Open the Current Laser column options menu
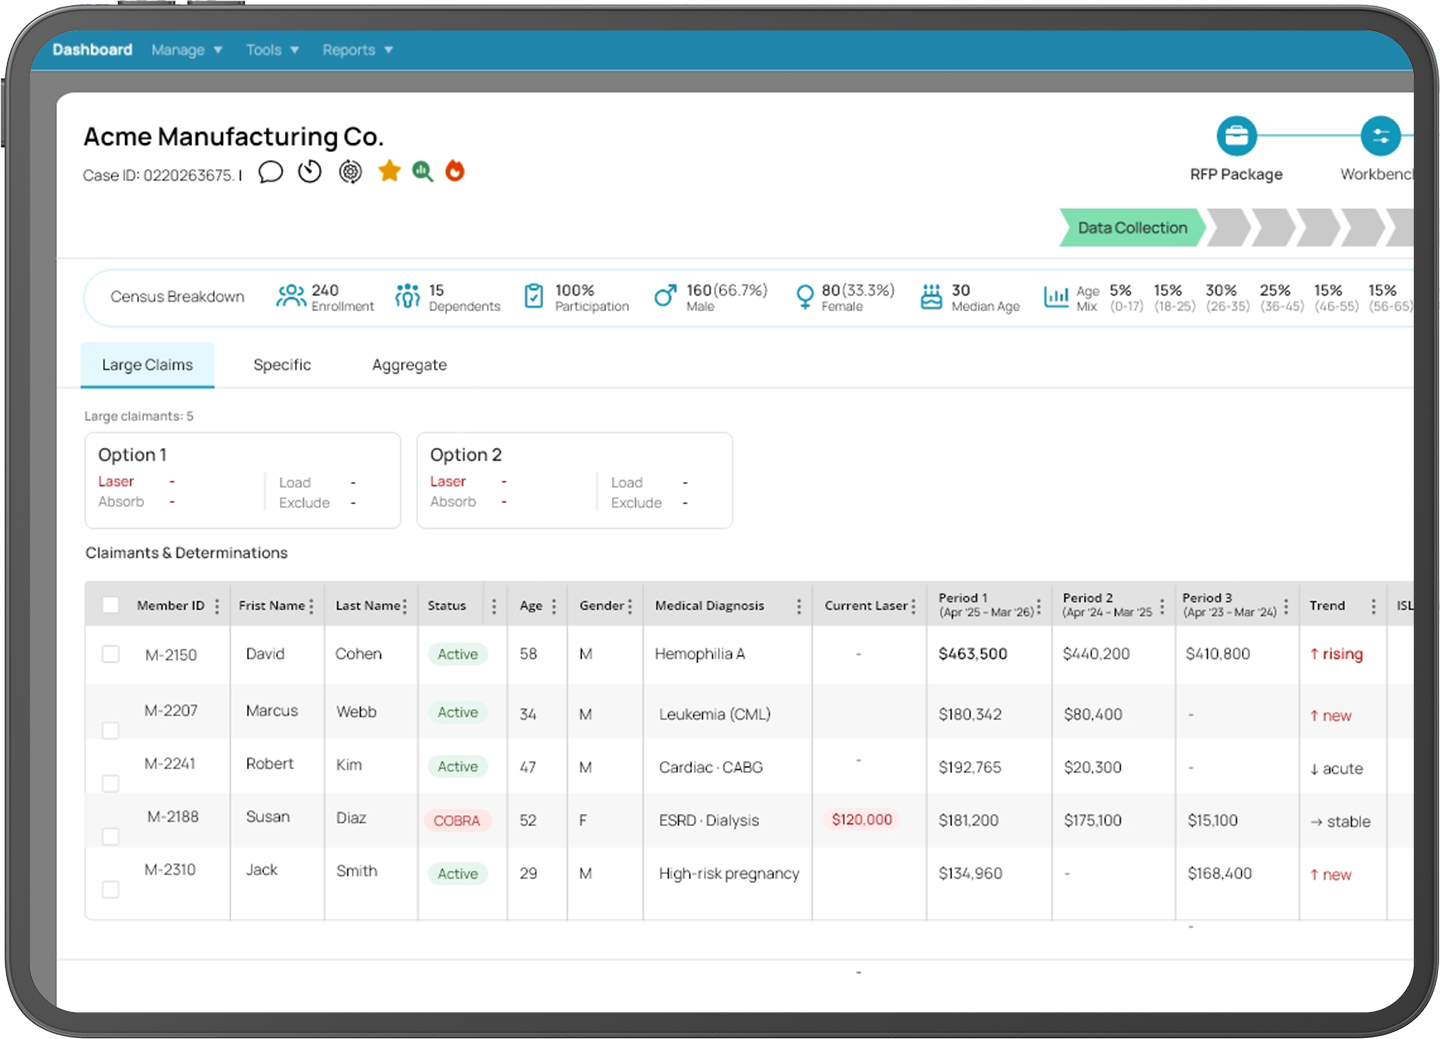1440x1039 pixels. pyautogui.click(x=913, y=606)
